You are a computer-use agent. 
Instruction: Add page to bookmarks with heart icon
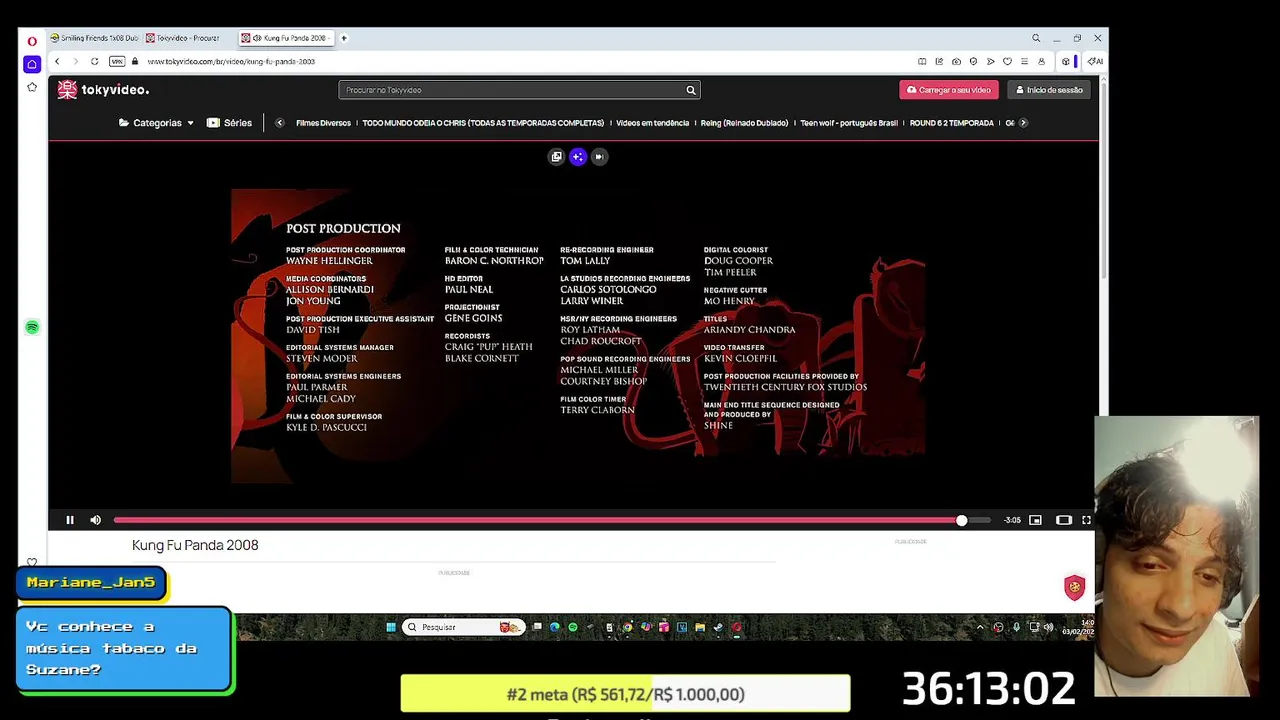pyautogui.click(x=1007, y=61)
